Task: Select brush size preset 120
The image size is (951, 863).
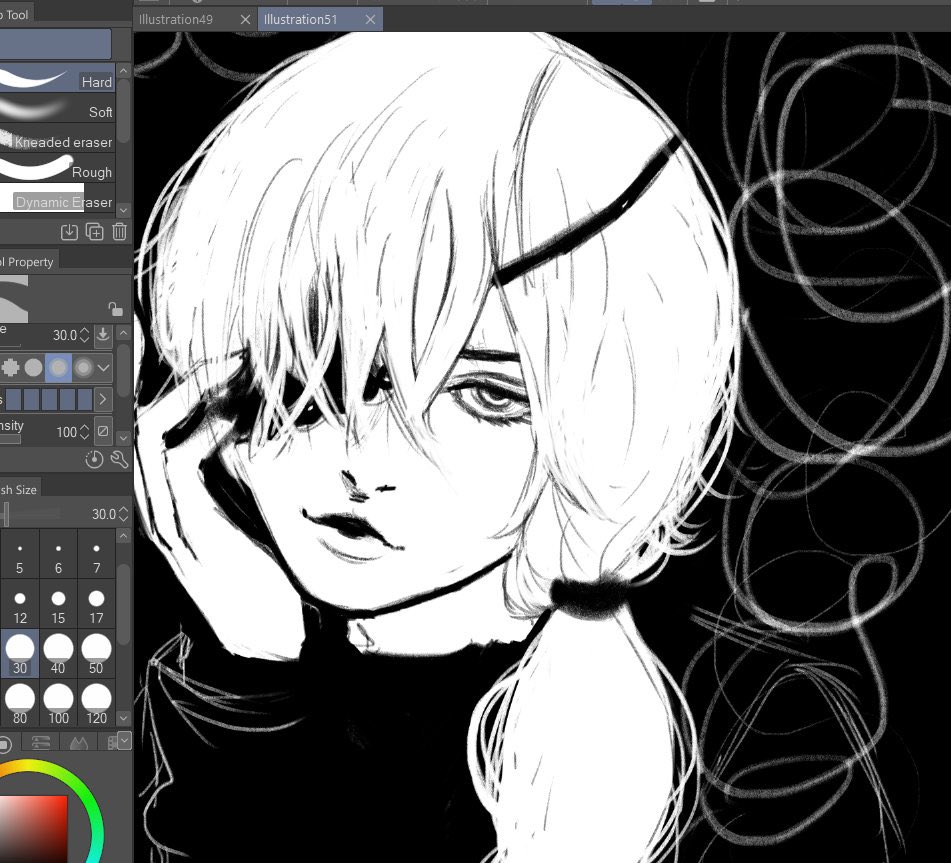Action: pyautogui.click(x=96, y=703)
